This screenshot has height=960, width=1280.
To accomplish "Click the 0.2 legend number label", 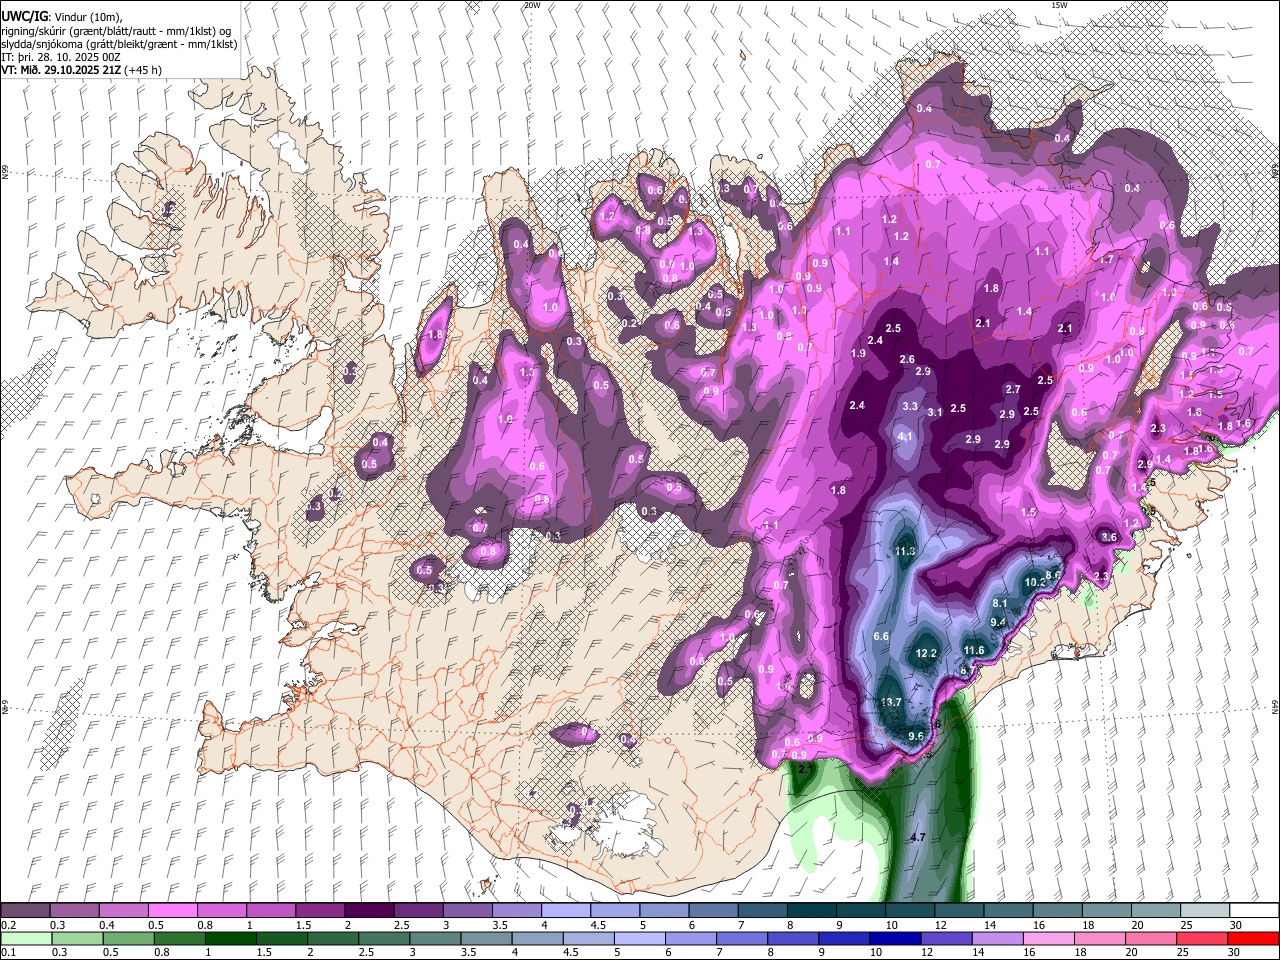I will click(x=9, y=925).
